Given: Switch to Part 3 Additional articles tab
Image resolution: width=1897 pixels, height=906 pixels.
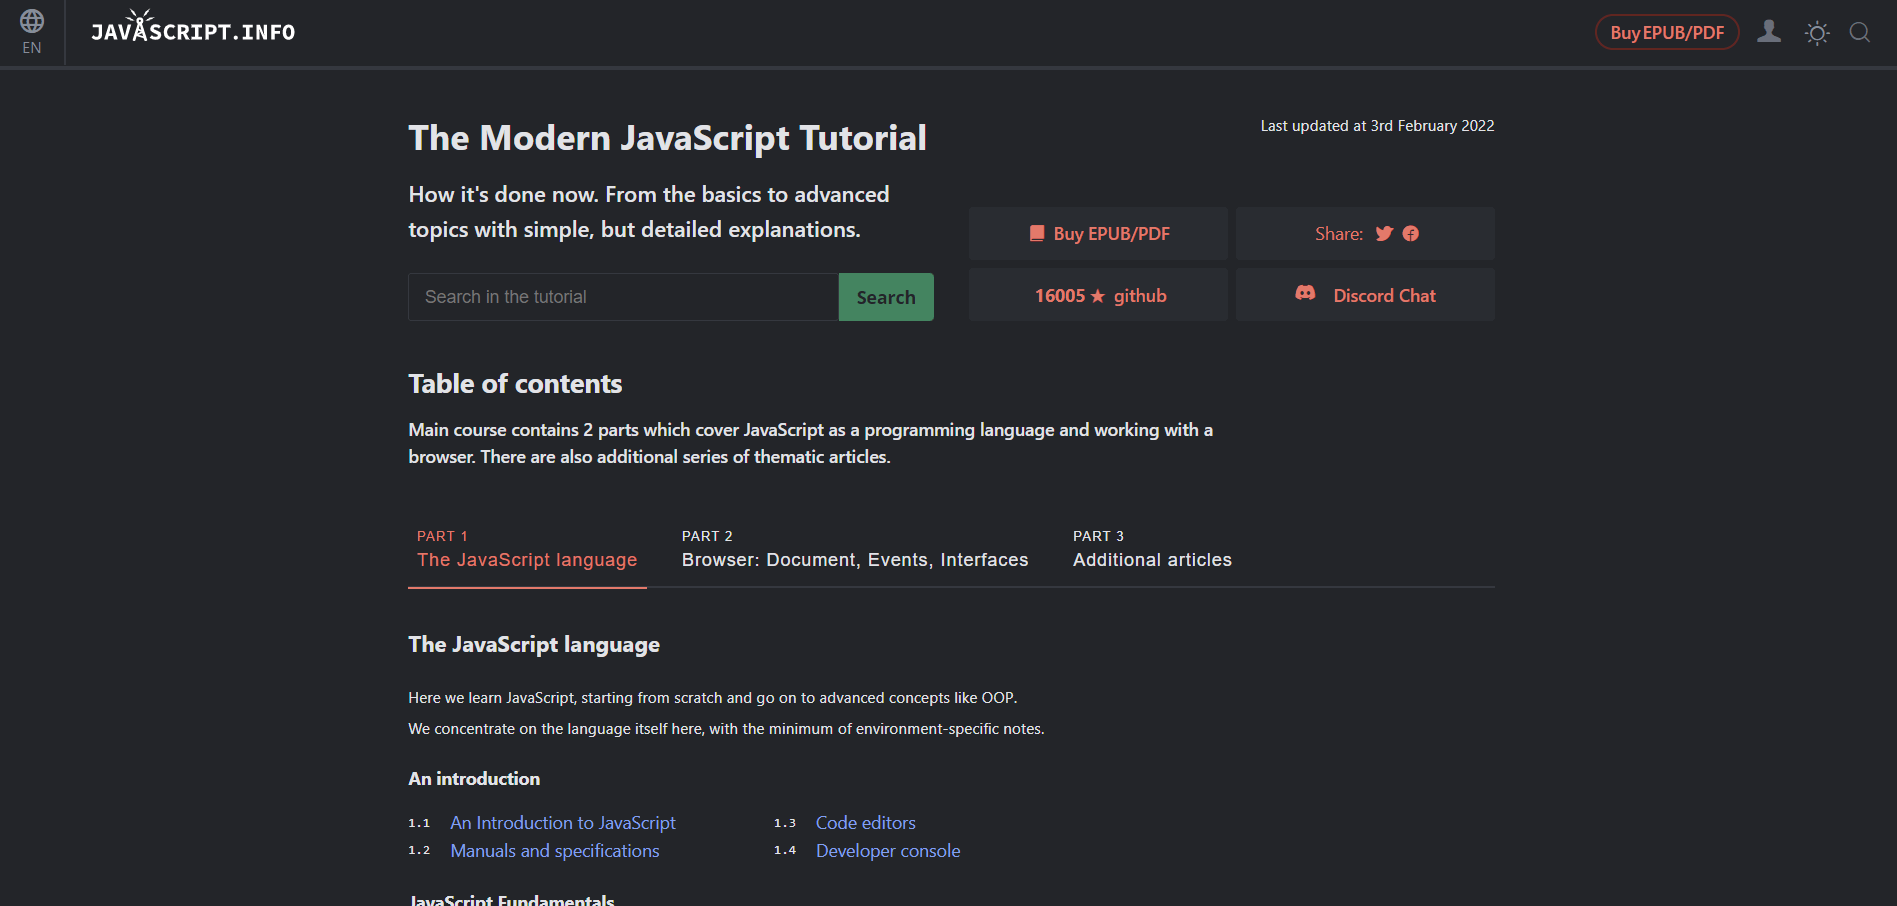Looking at the screenshot, I should (x=1152, y=549).
